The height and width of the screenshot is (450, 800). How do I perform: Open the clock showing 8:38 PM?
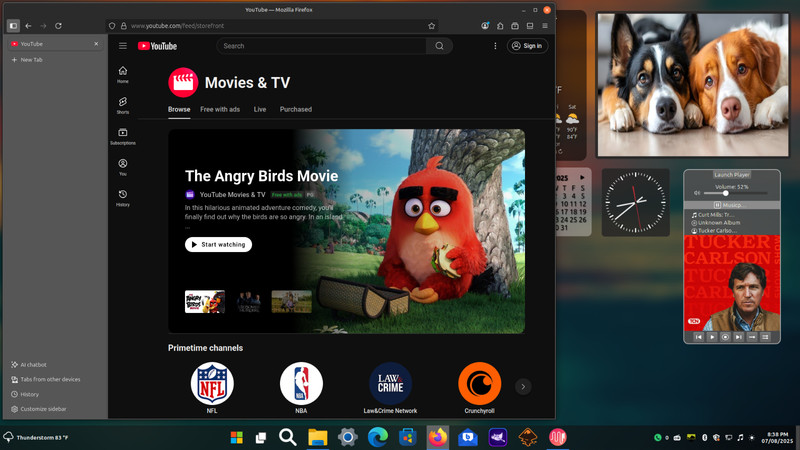778,437
